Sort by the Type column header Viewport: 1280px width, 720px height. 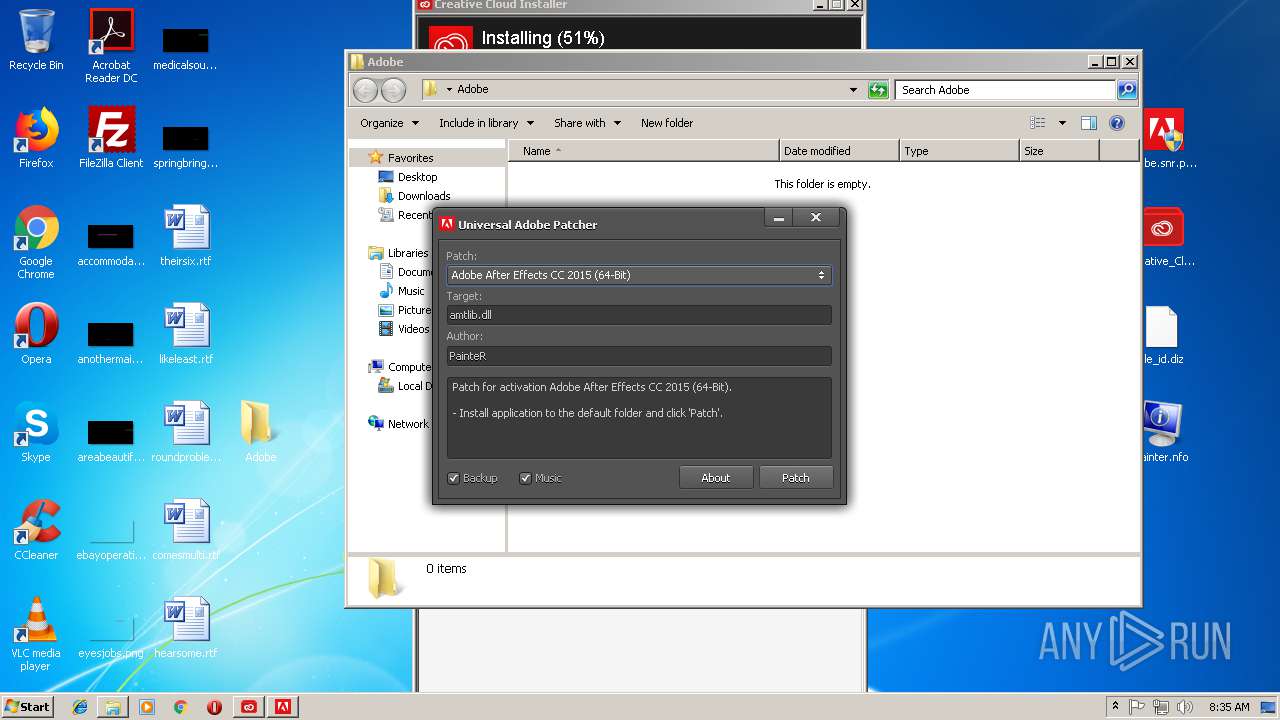(x=959, y=151)
